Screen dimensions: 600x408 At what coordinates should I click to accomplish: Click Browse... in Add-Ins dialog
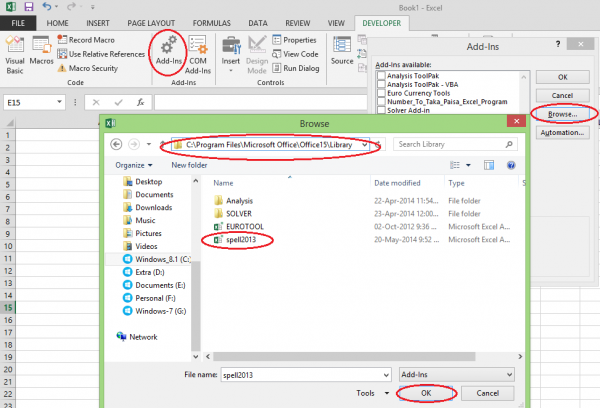[x=562, y=114]
